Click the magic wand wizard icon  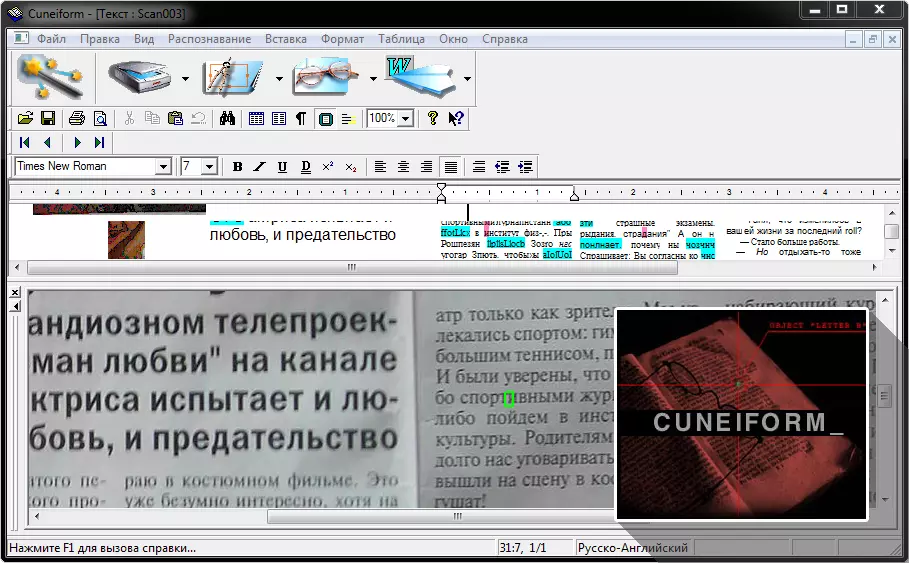tap(49, 76)
